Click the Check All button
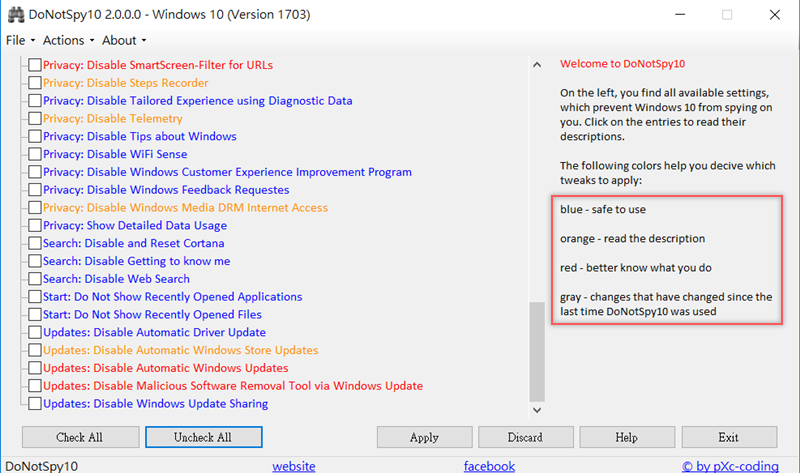Image resolution: width=800 pixels, height=473 pixels. tap(80, 437)
